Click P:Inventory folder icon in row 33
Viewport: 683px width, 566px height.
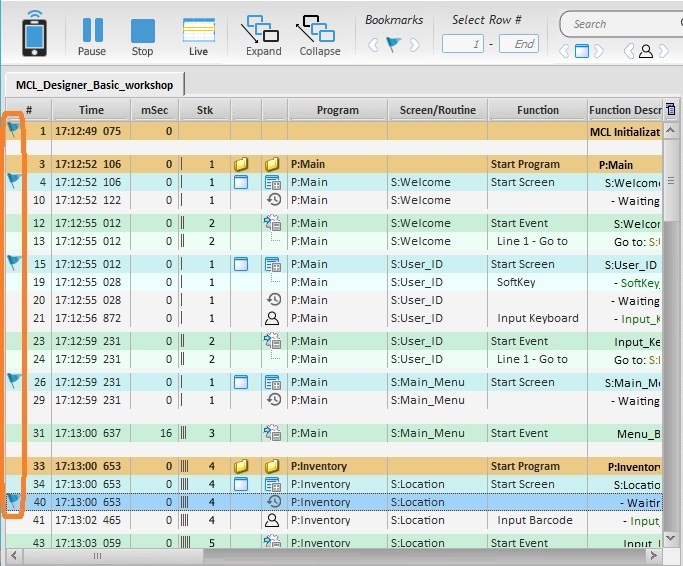pos(271,467)
